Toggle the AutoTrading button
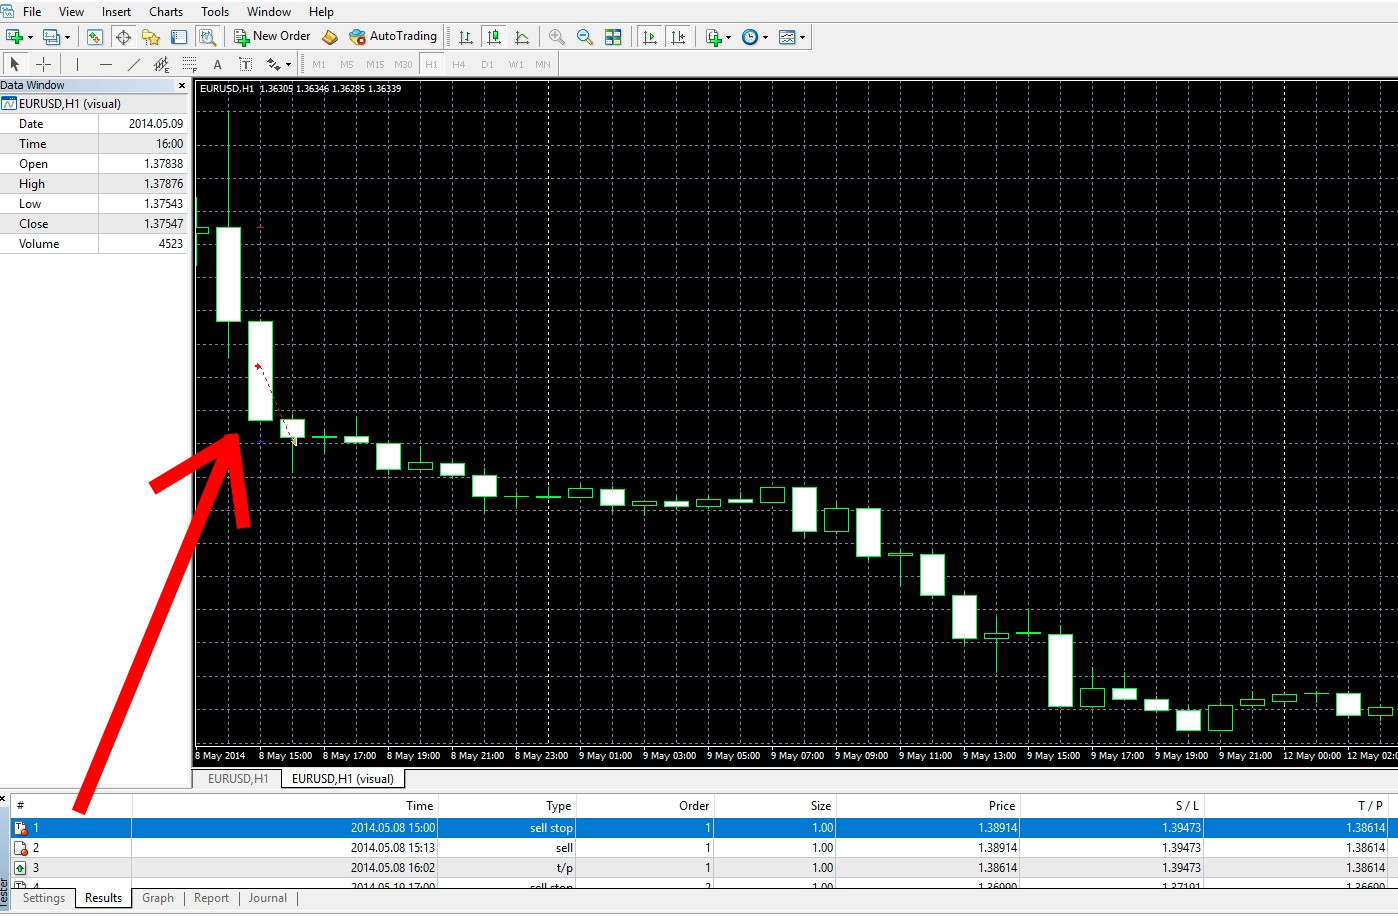This screenshot has width=1398, height=916. coord(393,37)
